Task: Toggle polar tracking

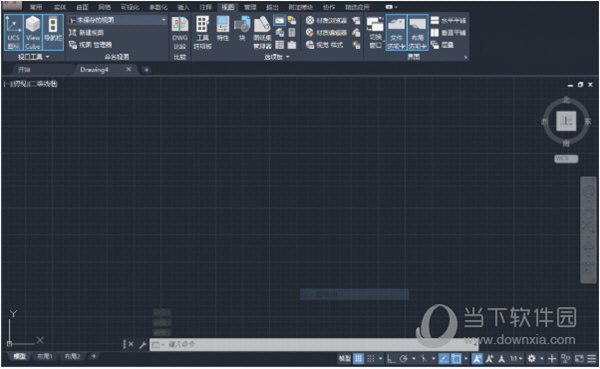Action: pyautogui.click(x=403, y=359)
